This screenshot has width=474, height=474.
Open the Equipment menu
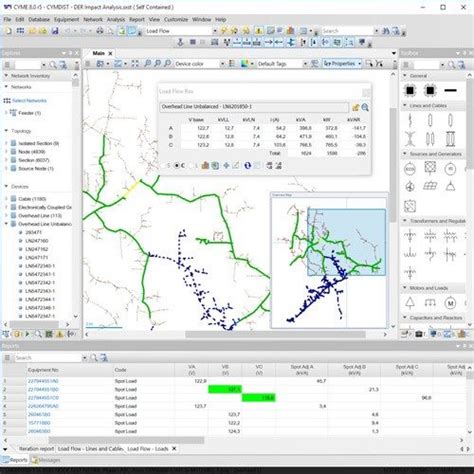click(x=67, y=20)
